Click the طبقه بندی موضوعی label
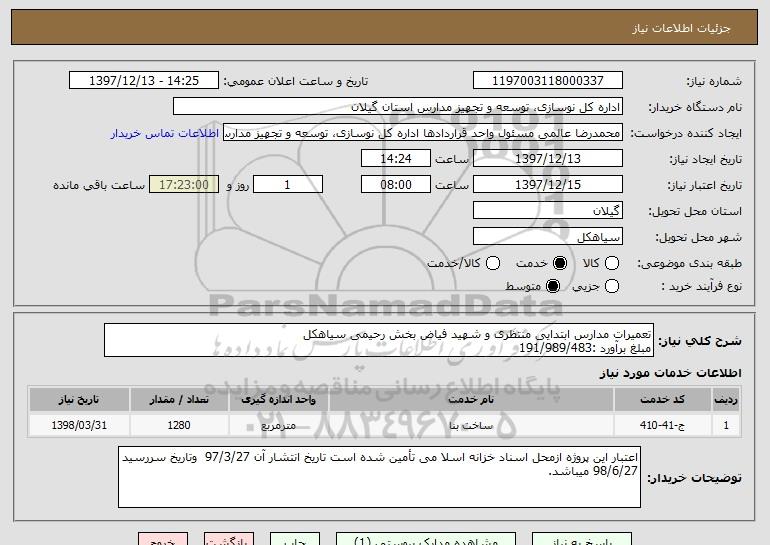This screenshot has height=545, width=770. click(689, 264)
